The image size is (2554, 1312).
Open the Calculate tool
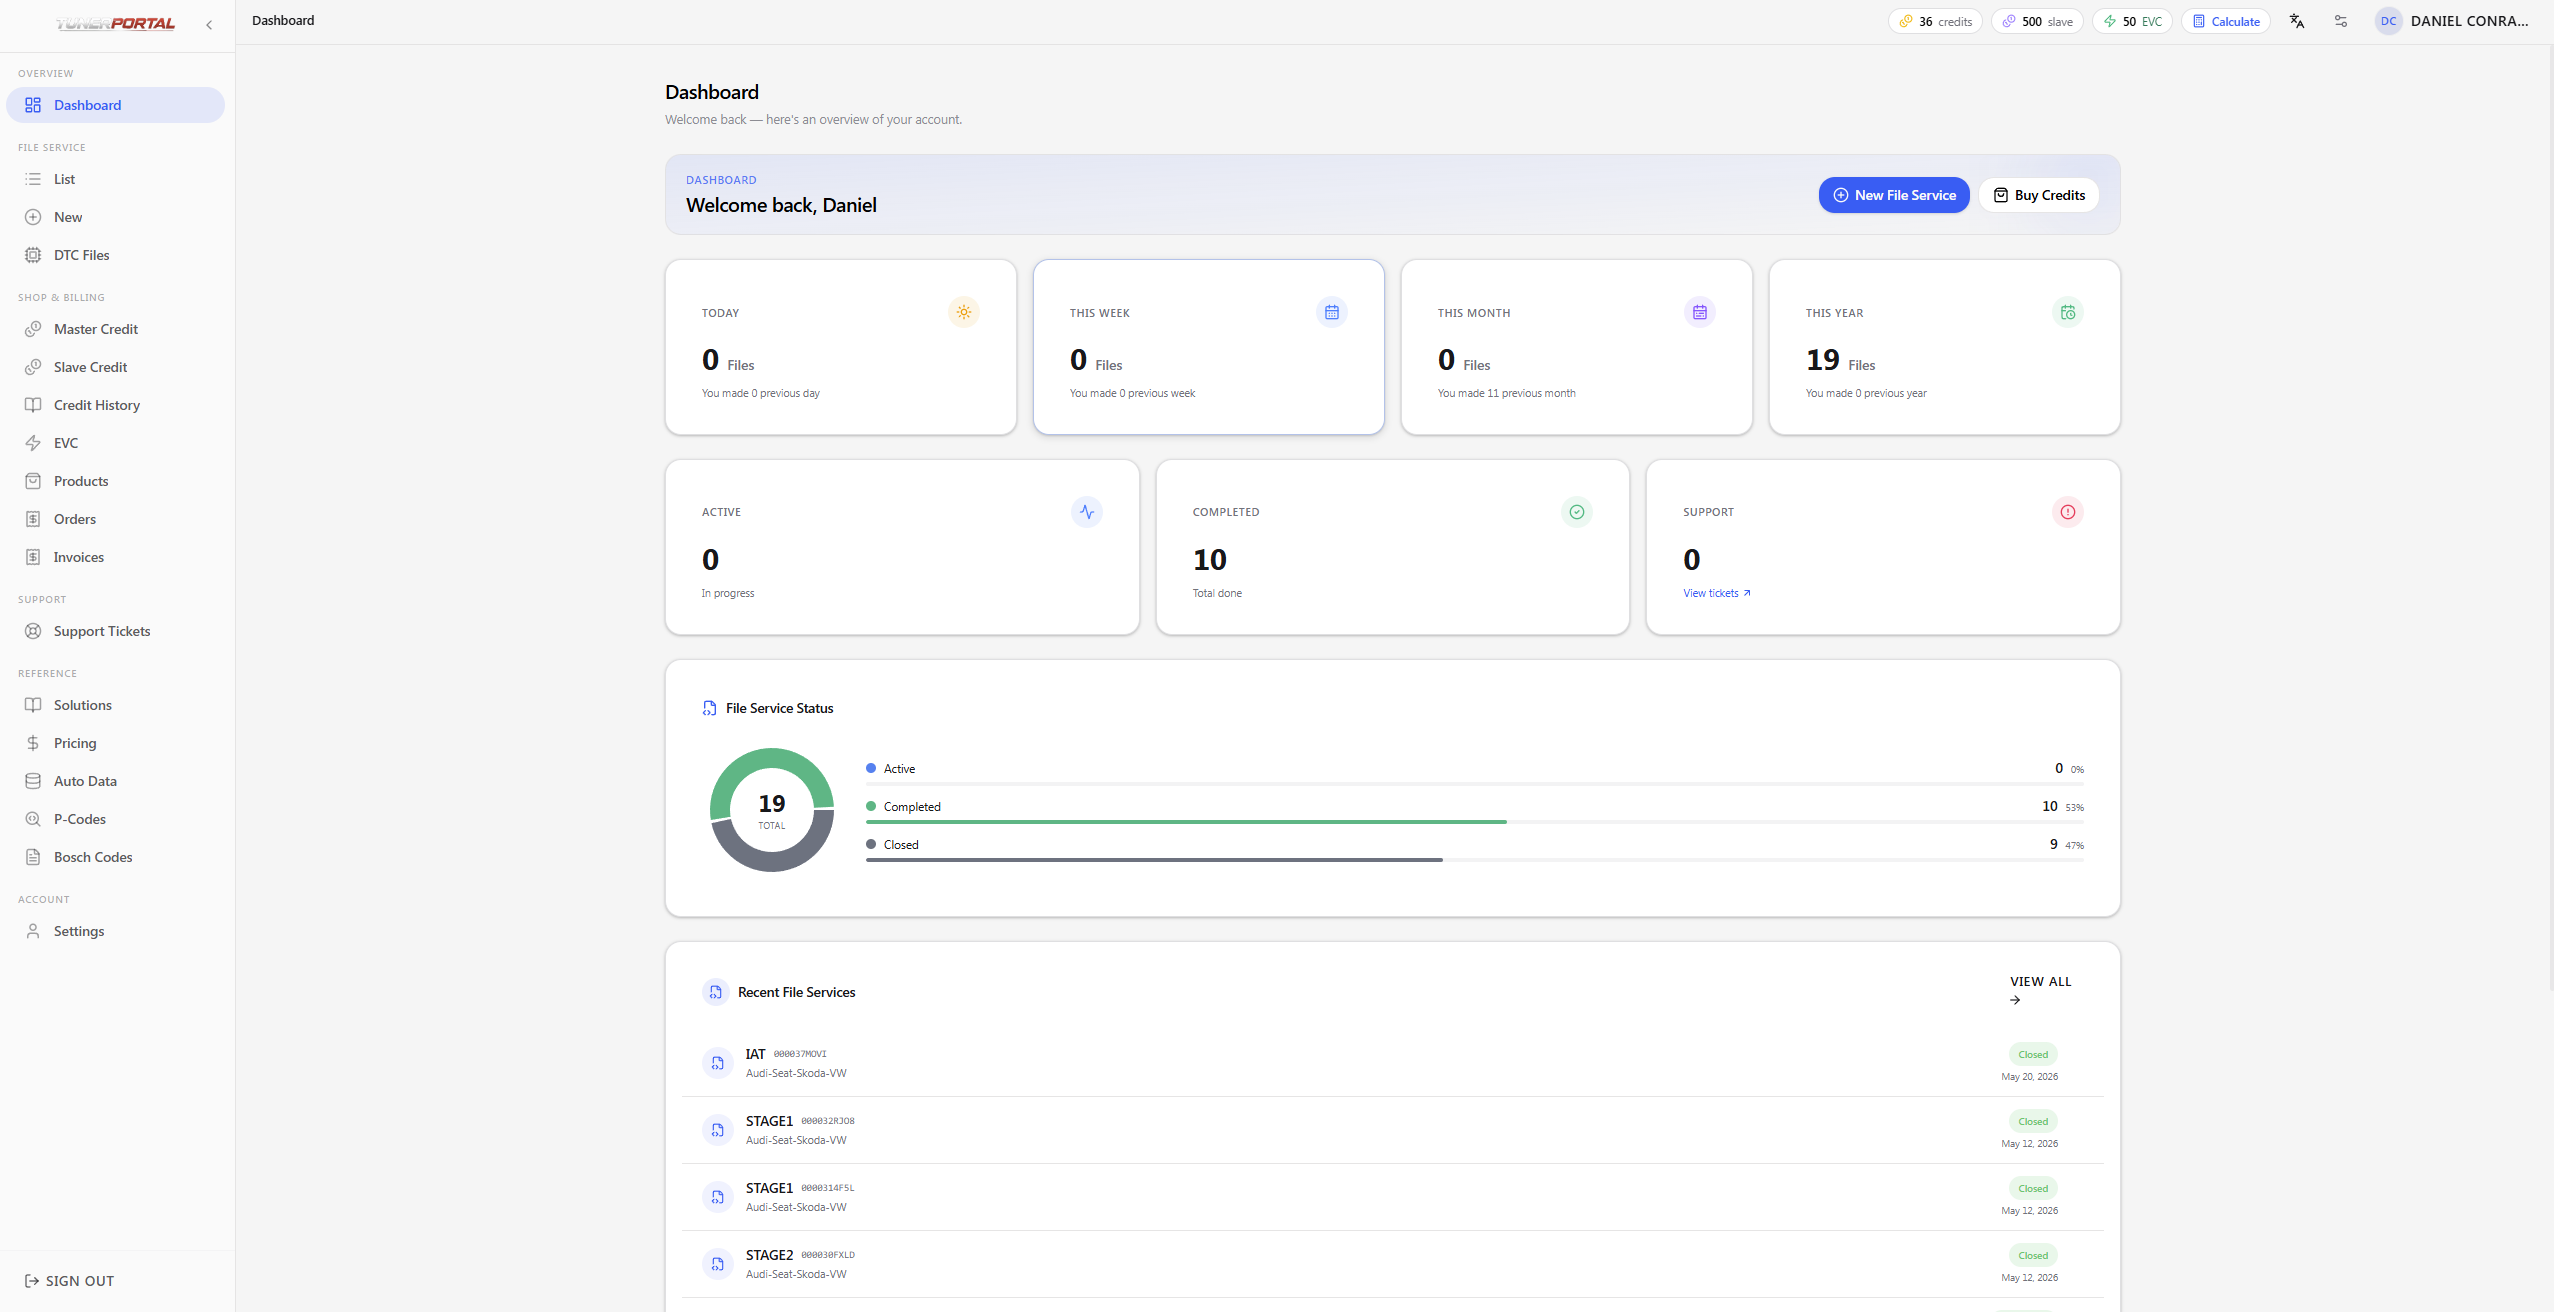point(2226,21)
